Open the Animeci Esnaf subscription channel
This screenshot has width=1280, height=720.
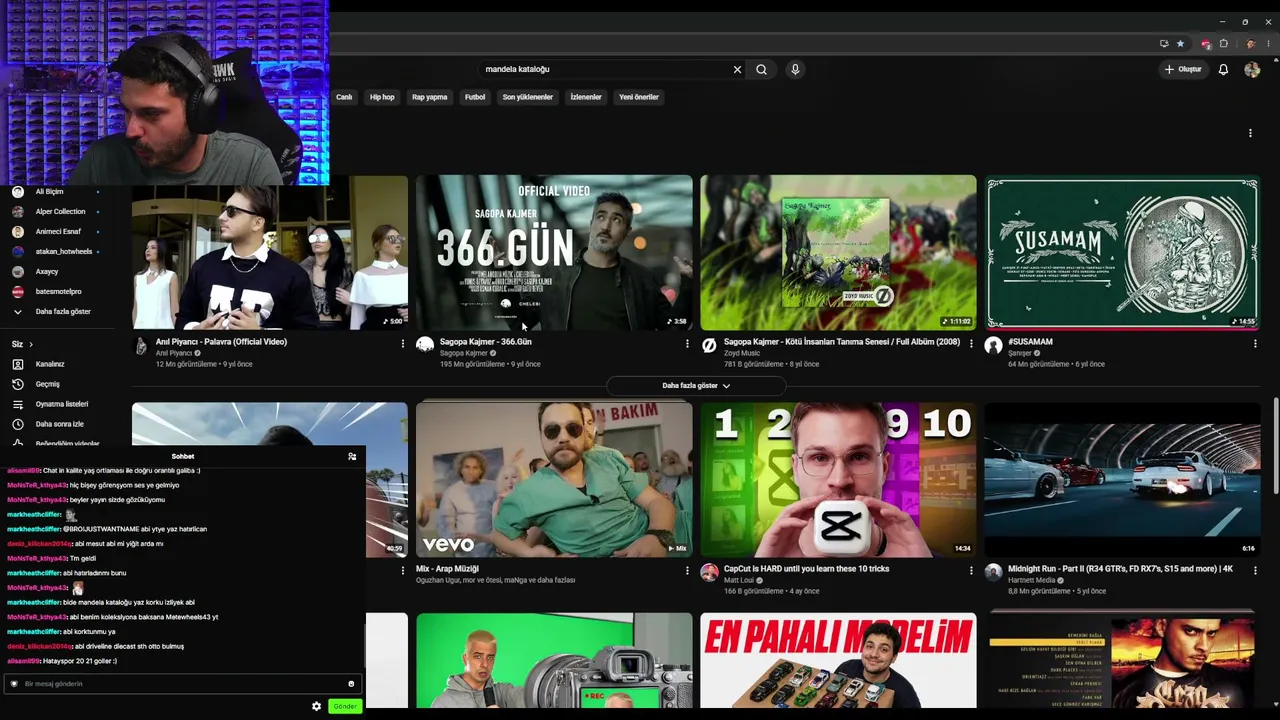point(56,231)
